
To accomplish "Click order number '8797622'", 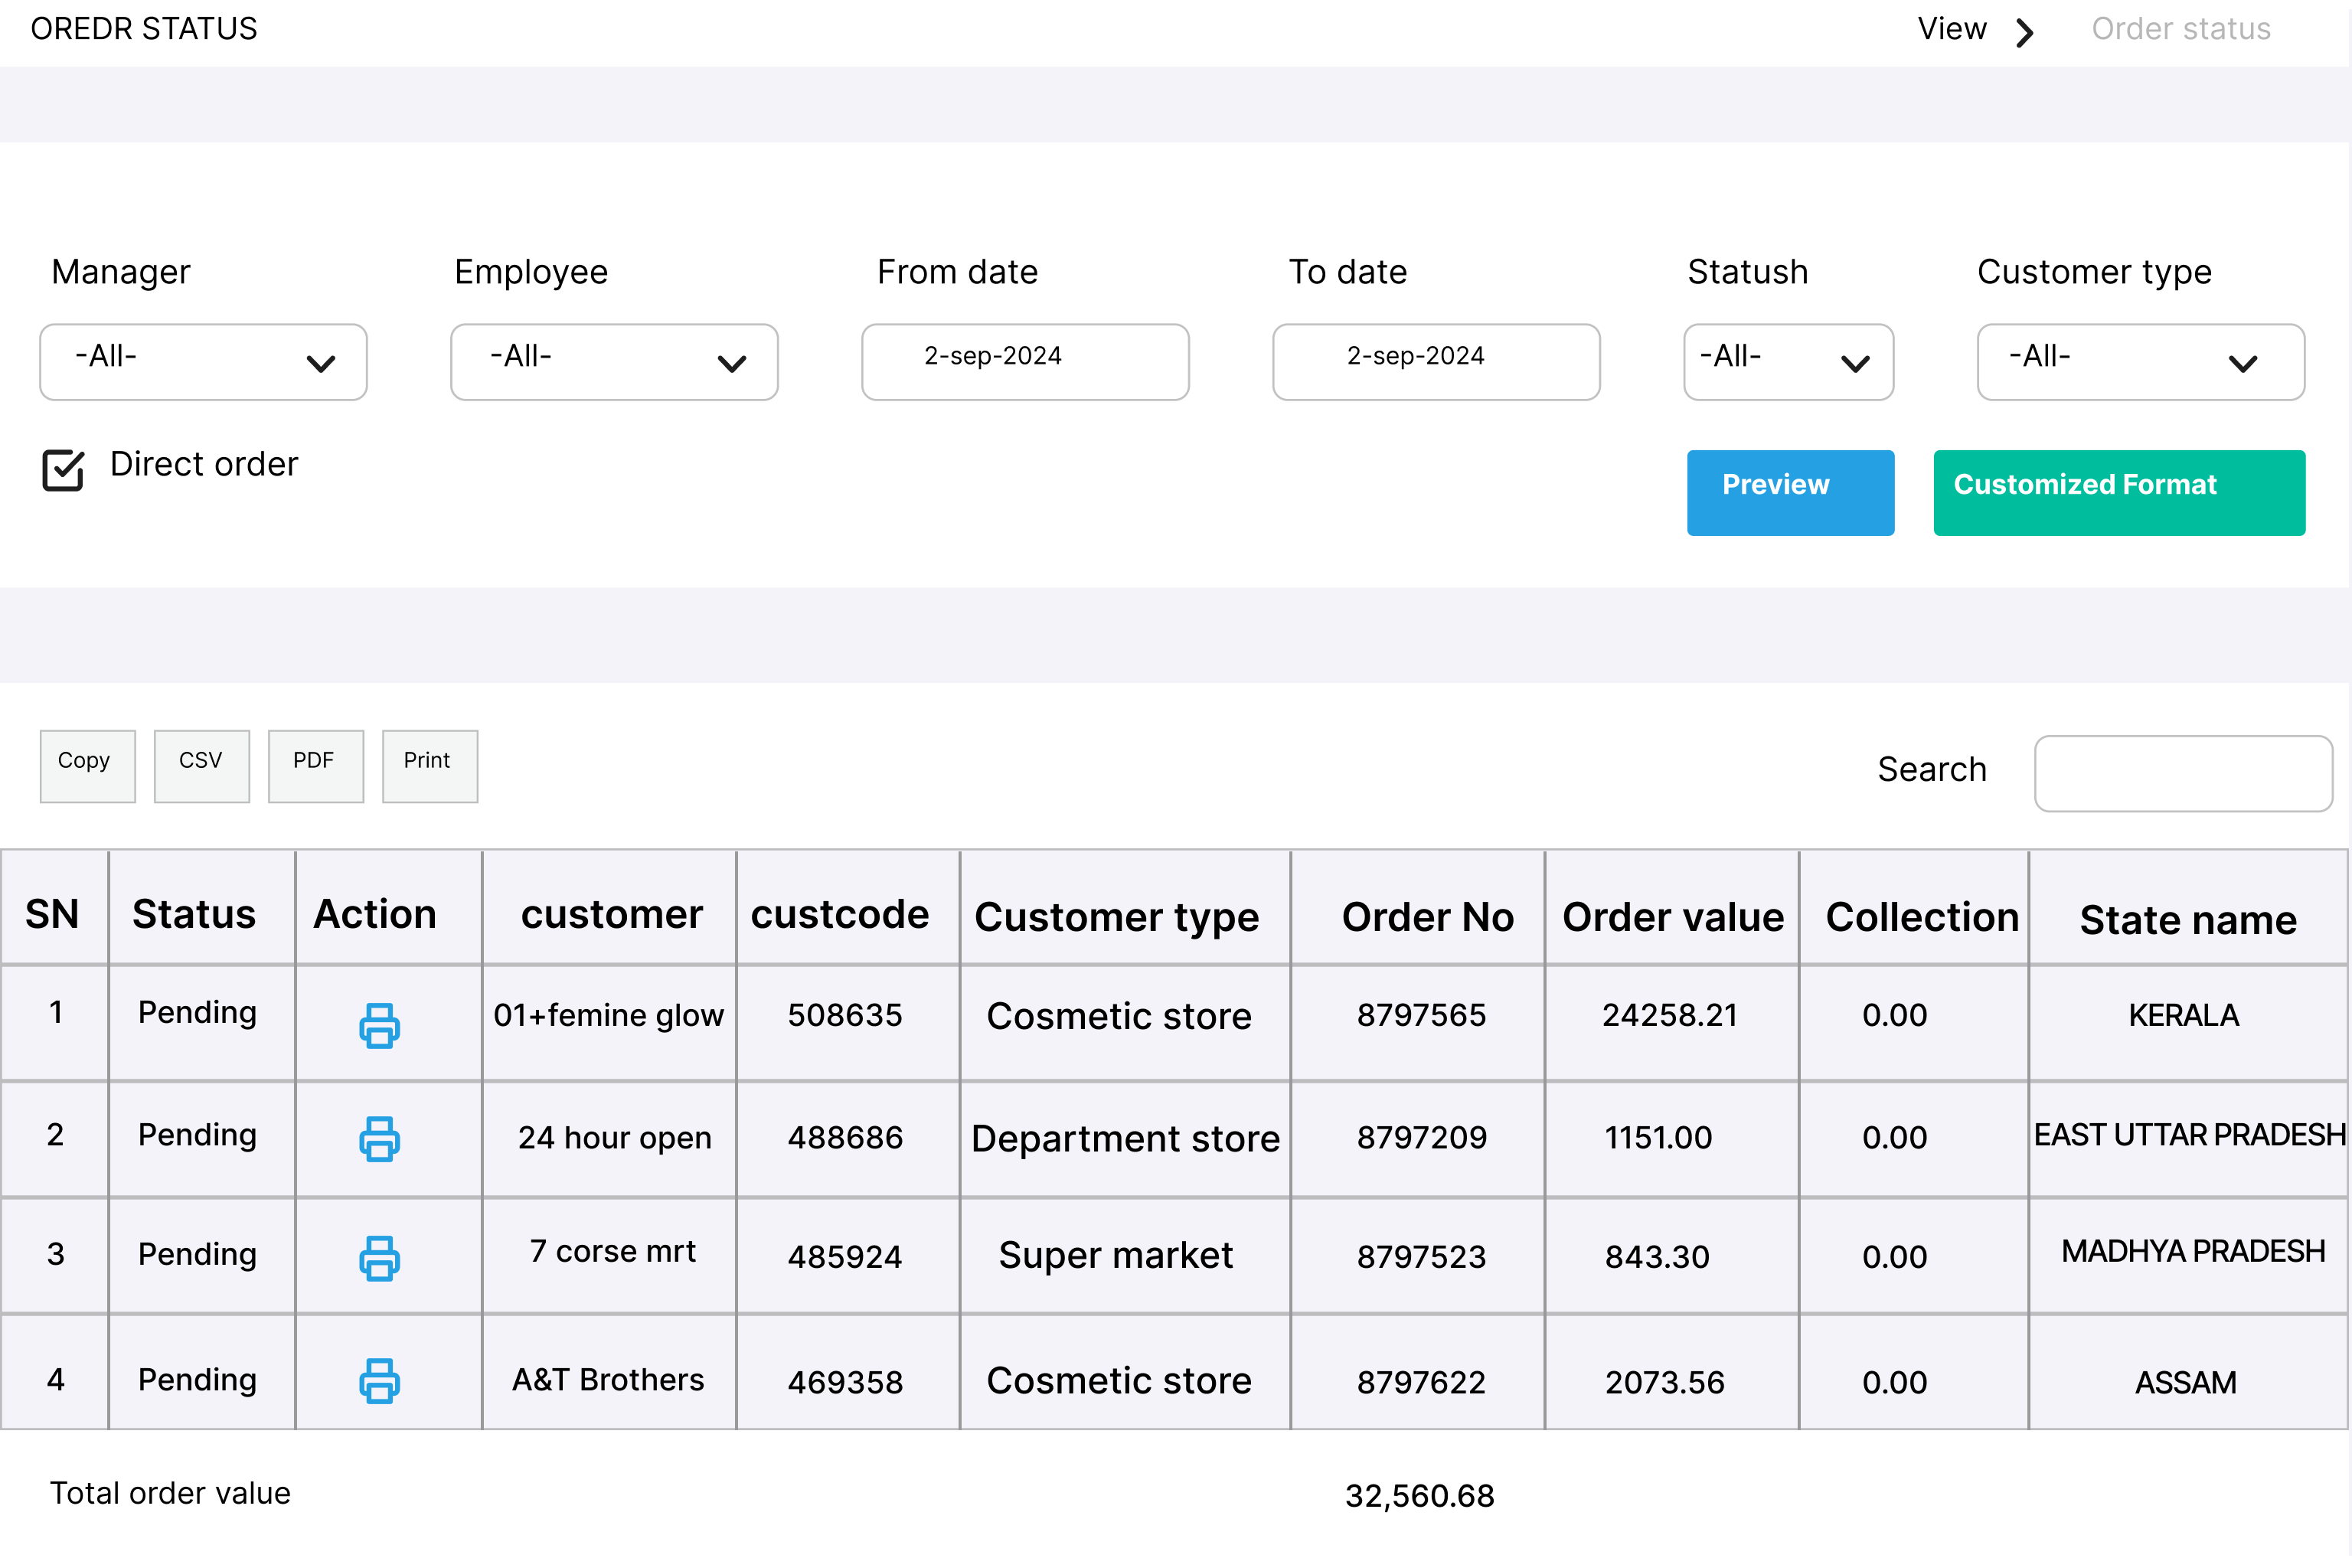I will tap(1421, 1382).
